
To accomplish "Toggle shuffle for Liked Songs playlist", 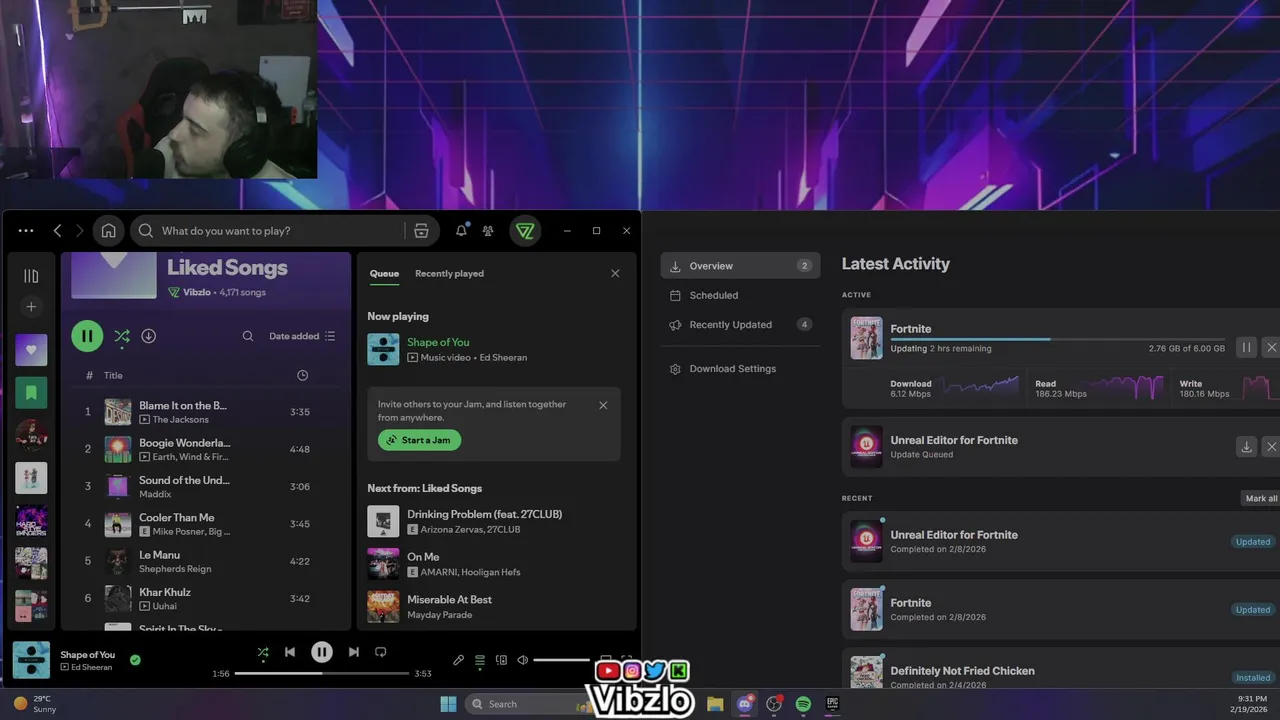I will pos(121,336).
